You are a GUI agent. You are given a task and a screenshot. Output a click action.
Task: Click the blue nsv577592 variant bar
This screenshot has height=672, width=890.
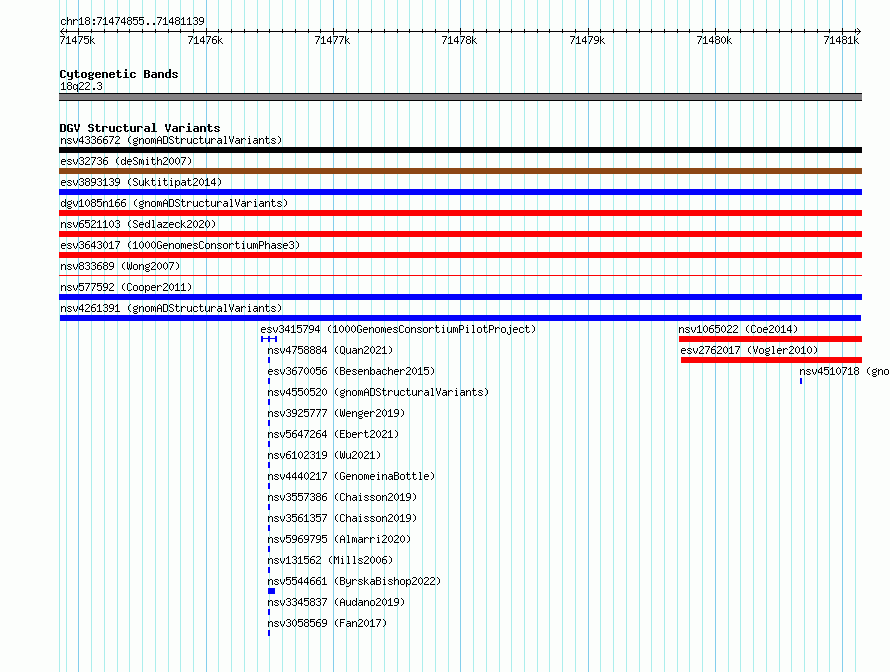click(x=460, y=297)
